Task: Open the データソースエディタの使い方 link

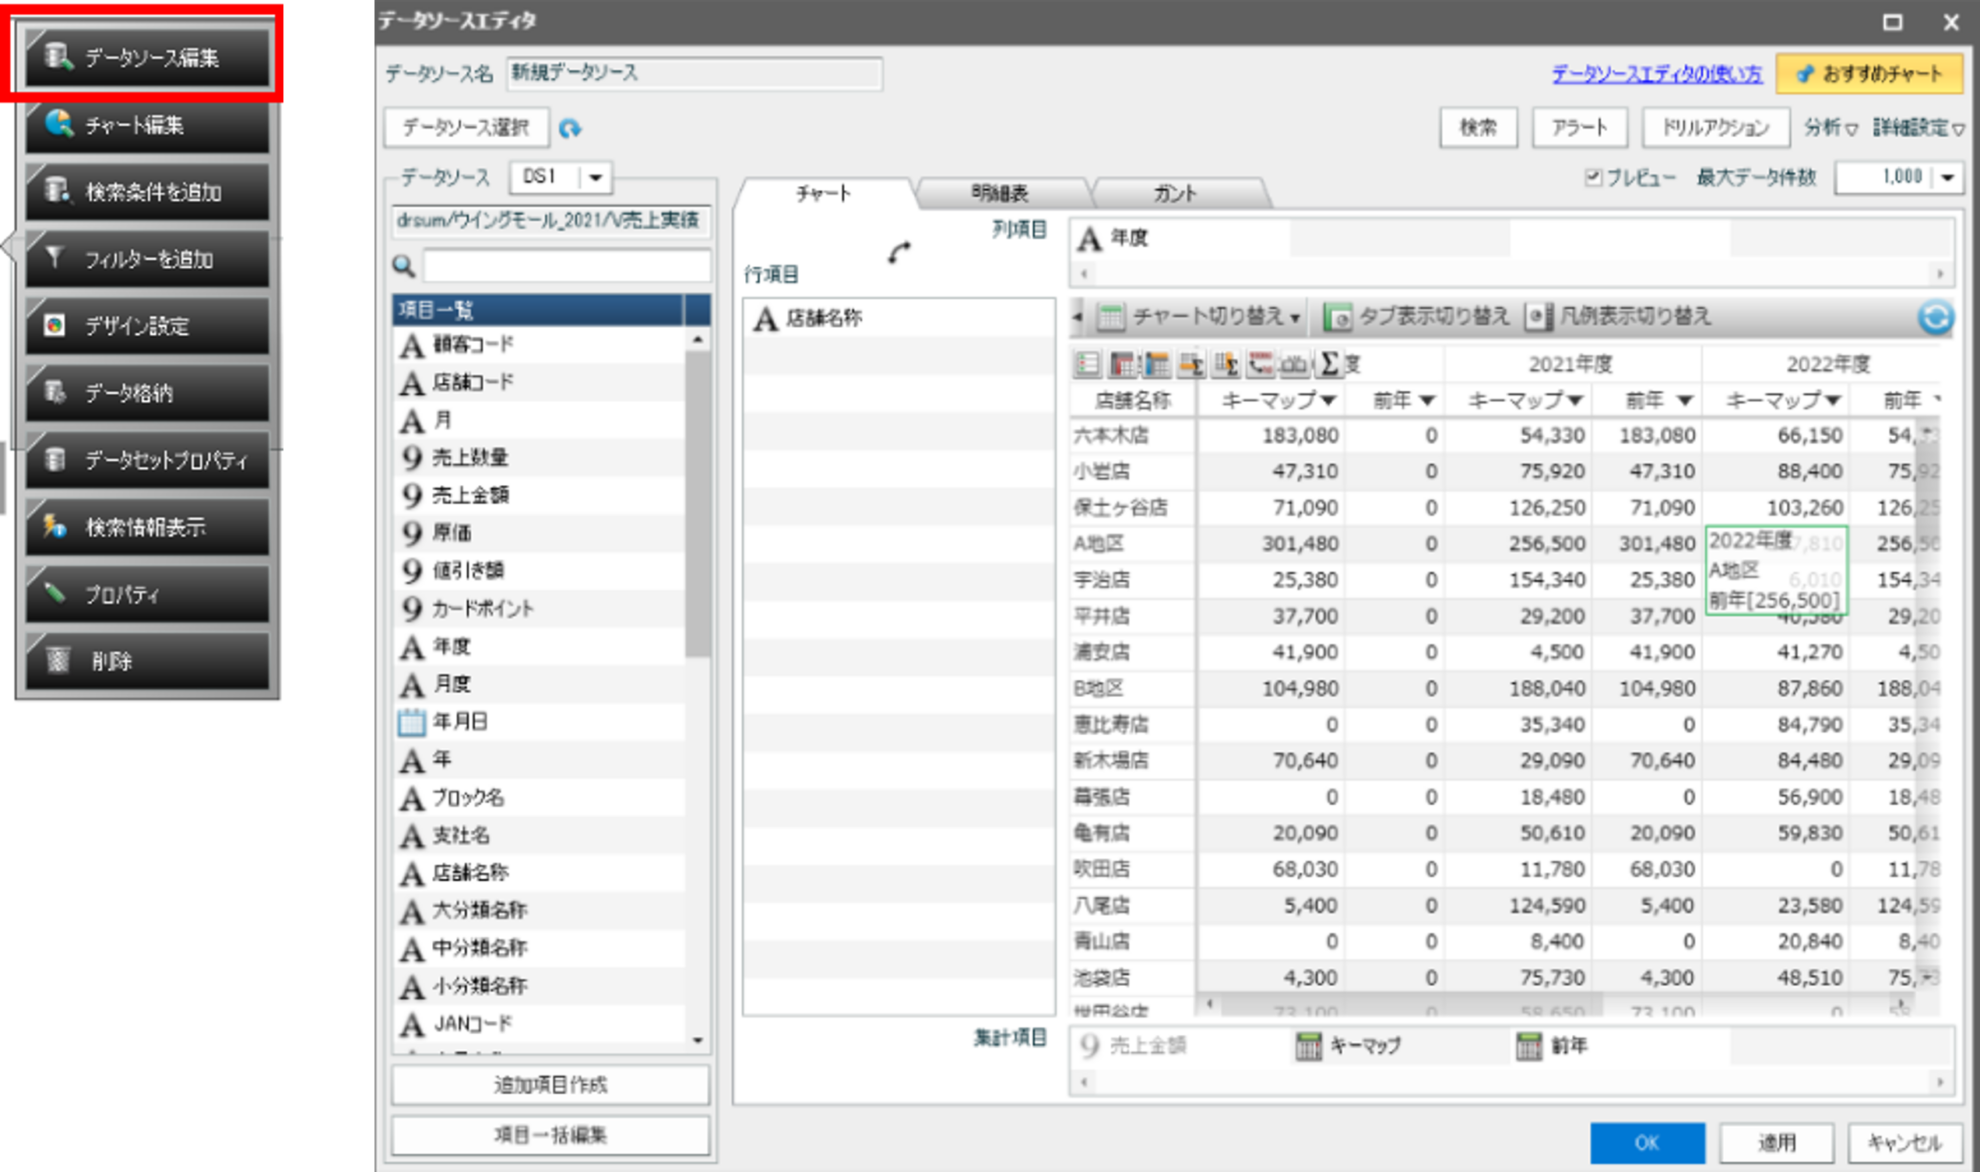Action: tap(1656, 74)
